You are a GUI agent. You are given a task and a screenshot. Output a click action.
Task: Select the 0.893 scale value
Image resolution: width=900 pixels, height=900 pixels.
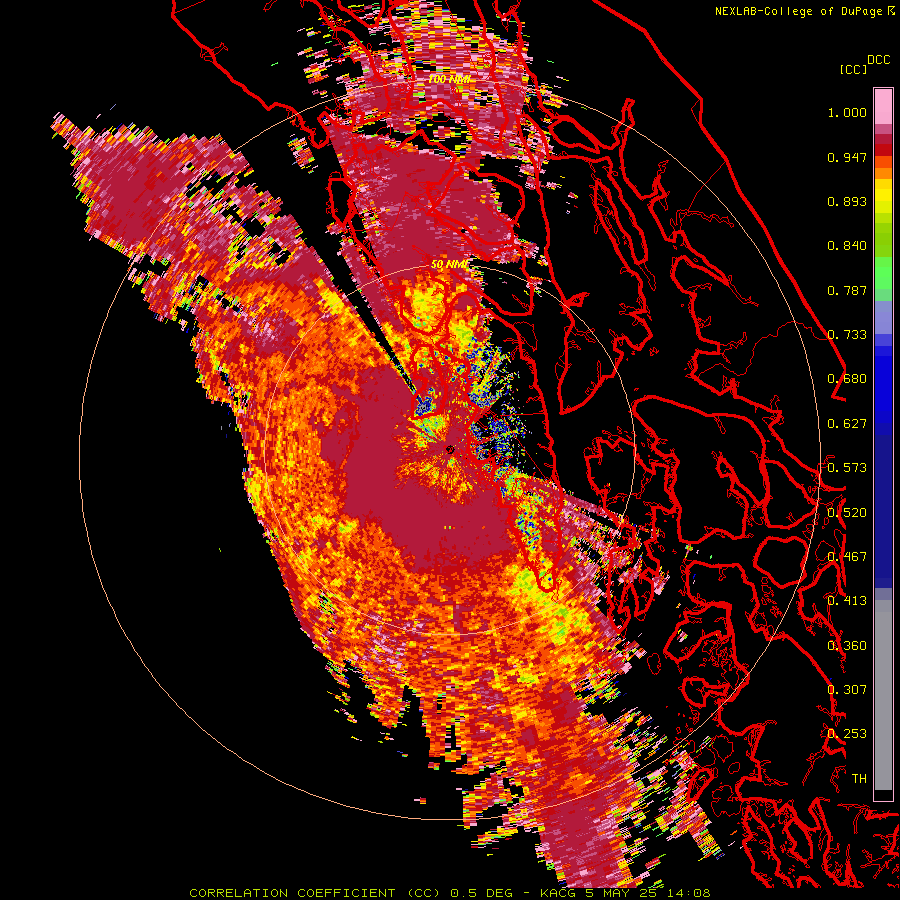coord(847,201)
